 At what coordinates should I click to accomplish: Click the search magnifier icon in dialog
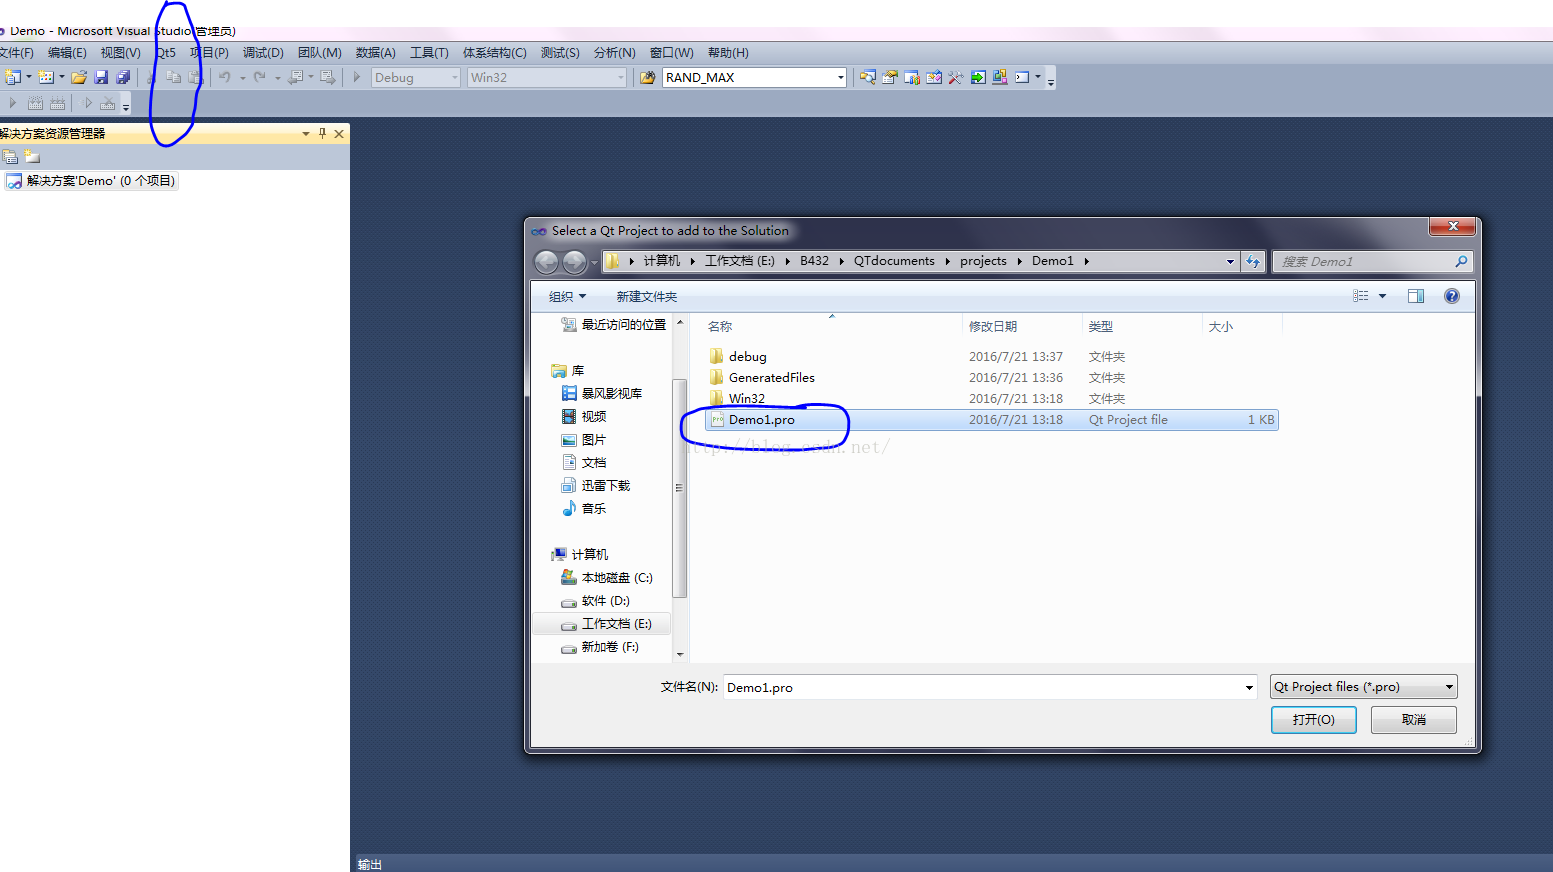pos(1461,261)
